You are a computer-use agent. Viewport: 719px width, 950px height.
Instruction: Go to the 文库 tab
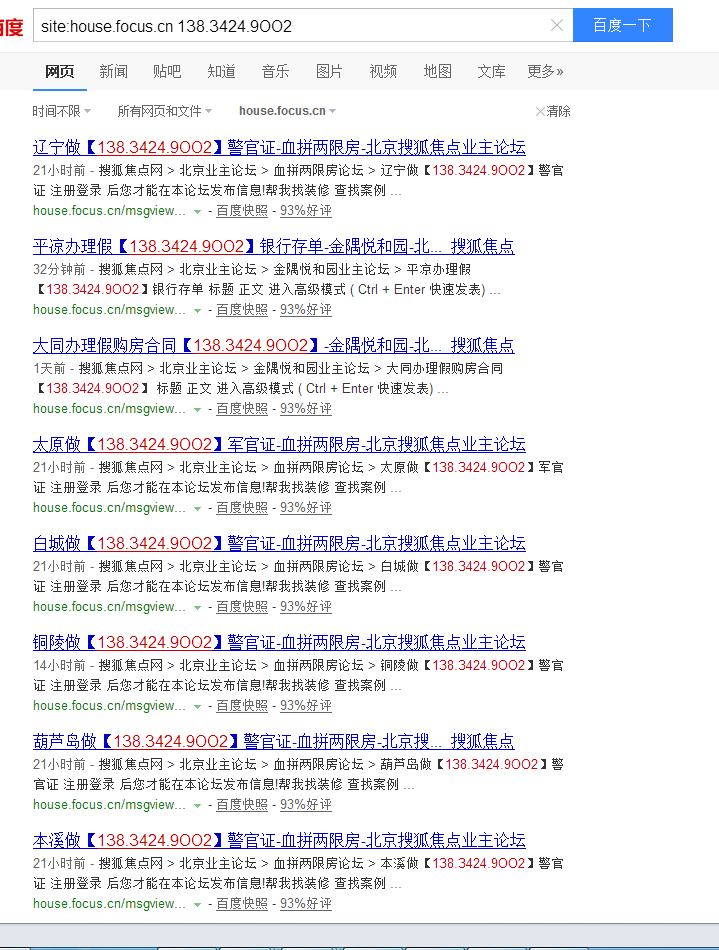pos(491,71)
